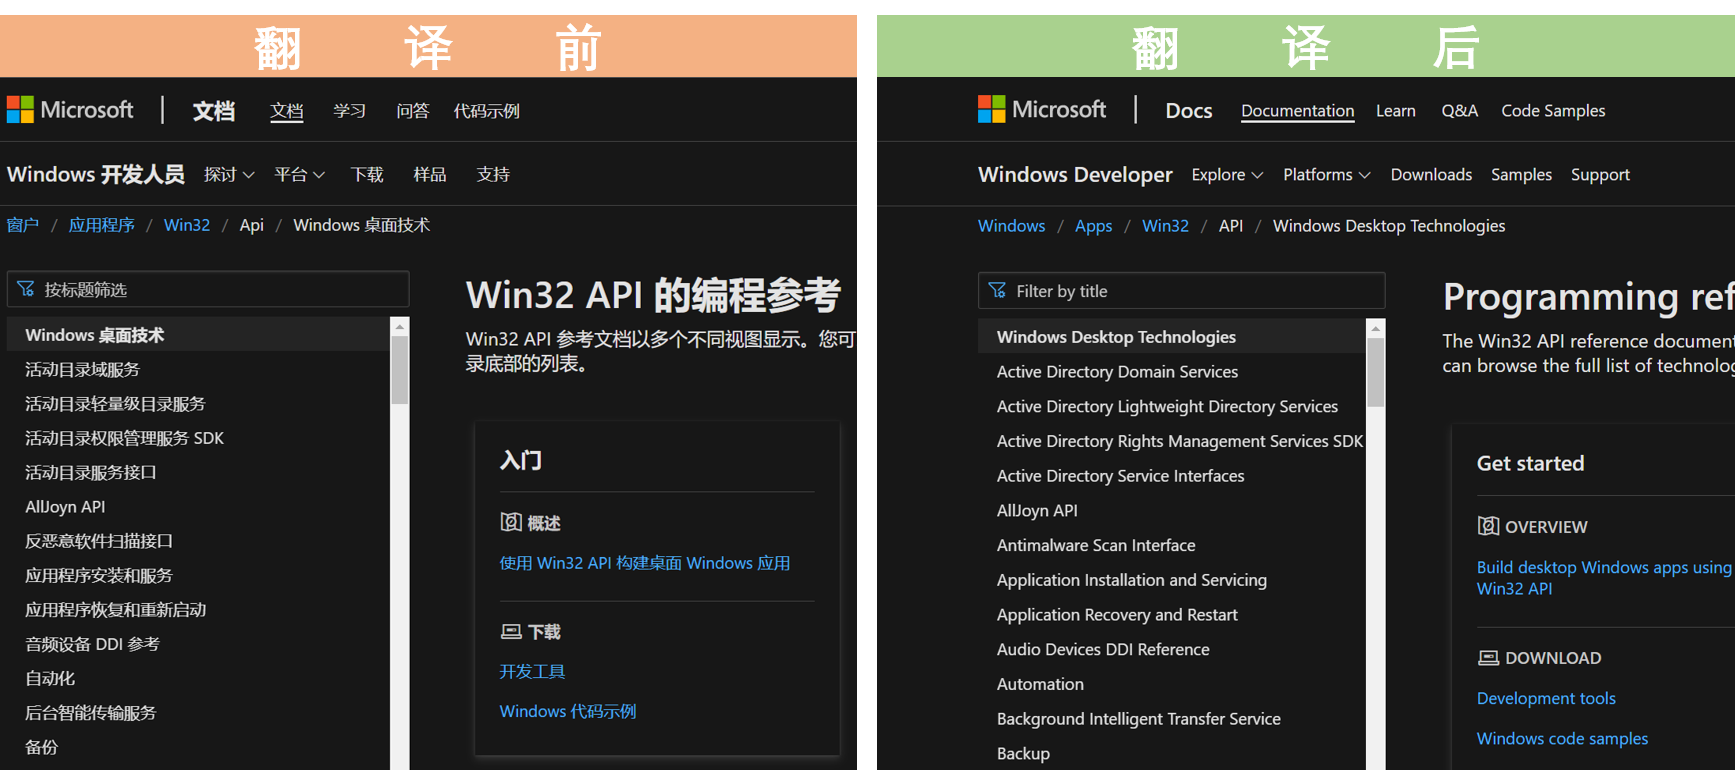
Task: Click the 下载 section icon
Action: tap(511, 632)
